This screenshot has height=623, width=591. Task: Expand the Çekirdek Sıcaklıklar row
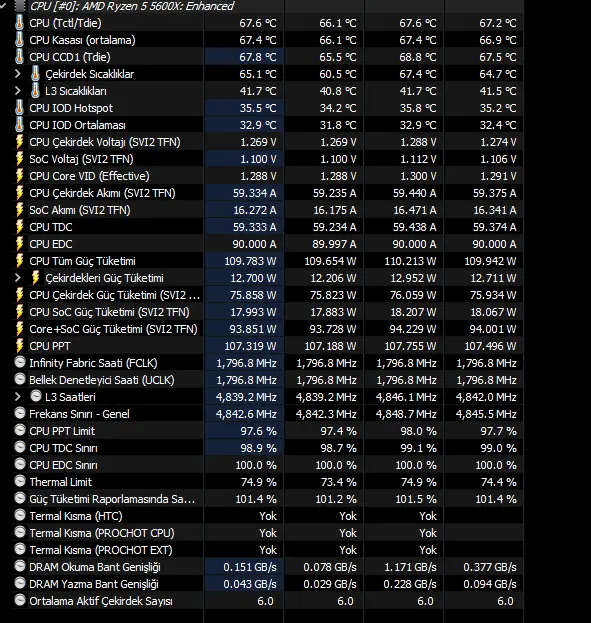tap(17, 74)
